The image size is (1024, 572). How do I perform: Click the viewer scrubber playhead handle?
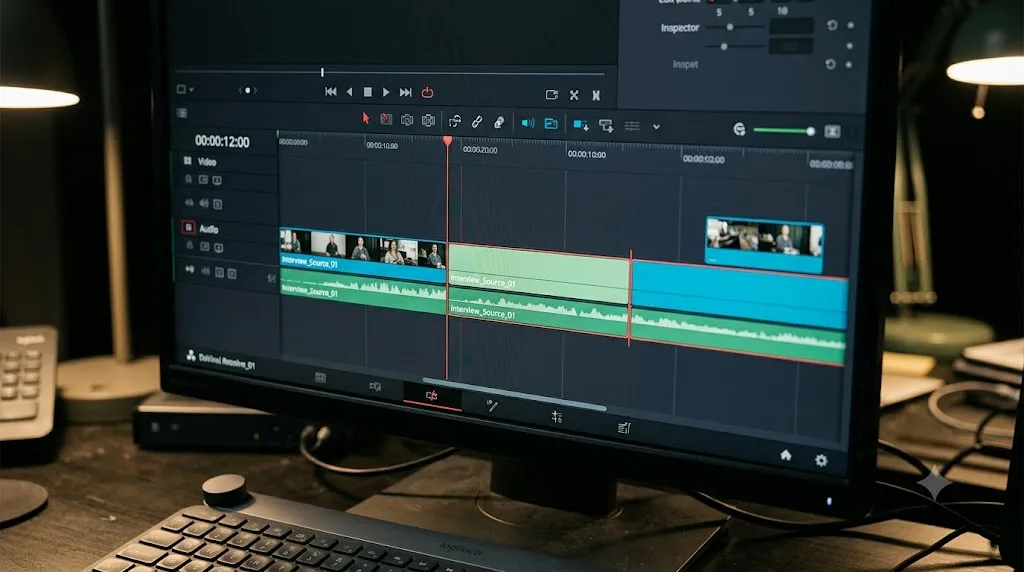click(x=323, y=72)
